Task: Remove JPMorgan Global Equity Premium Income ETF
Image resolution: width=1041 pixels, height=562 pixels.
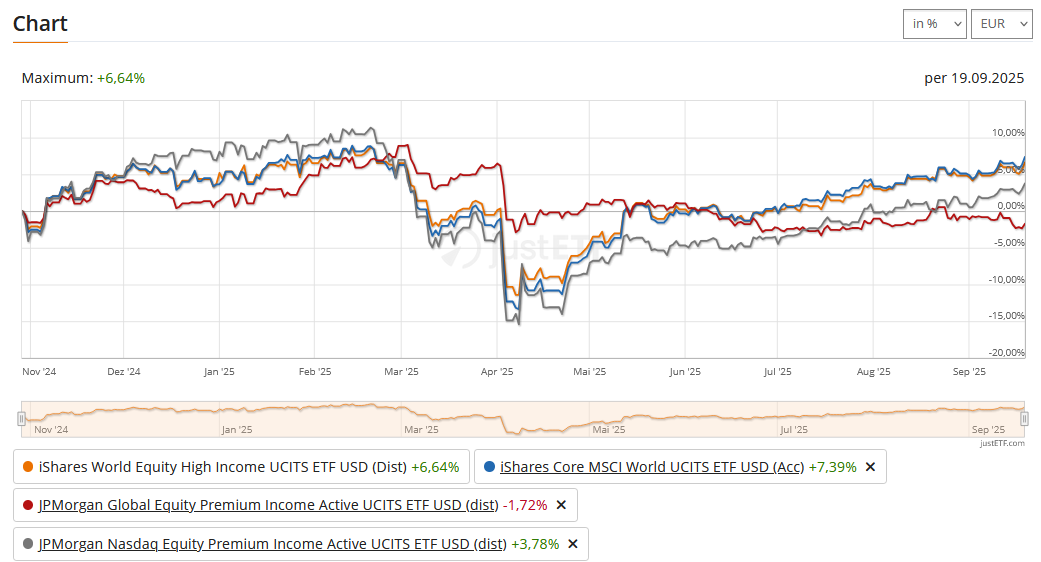Action: click(x=561, y=505)
